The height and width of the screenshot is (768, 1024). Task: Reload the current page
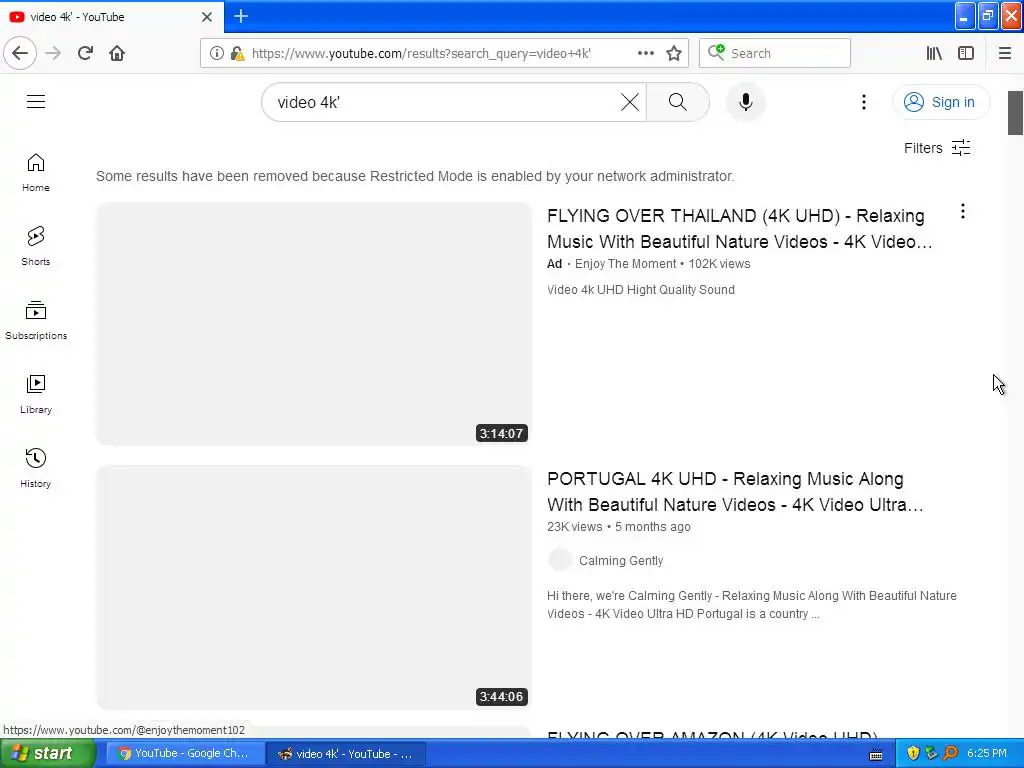[85, 53]
